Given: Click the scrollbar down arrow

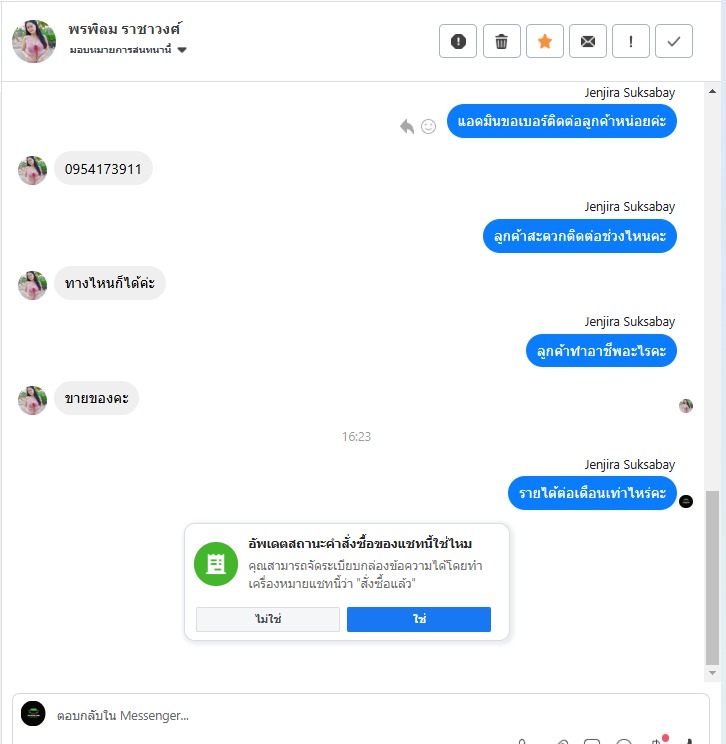Looking at the screenshot, I should (712, 673).
